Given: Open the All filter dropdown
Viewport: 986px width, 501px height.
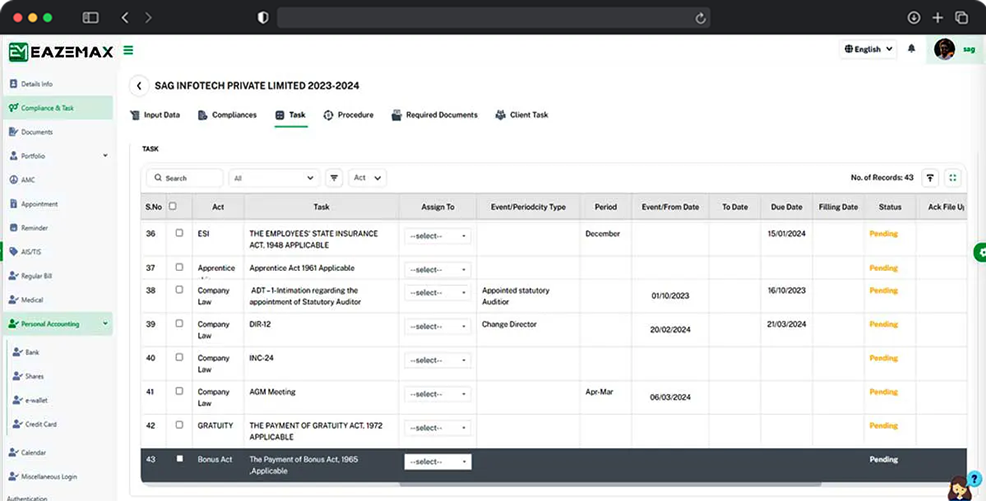Looking at the screenshot, I should coord(274,178).
